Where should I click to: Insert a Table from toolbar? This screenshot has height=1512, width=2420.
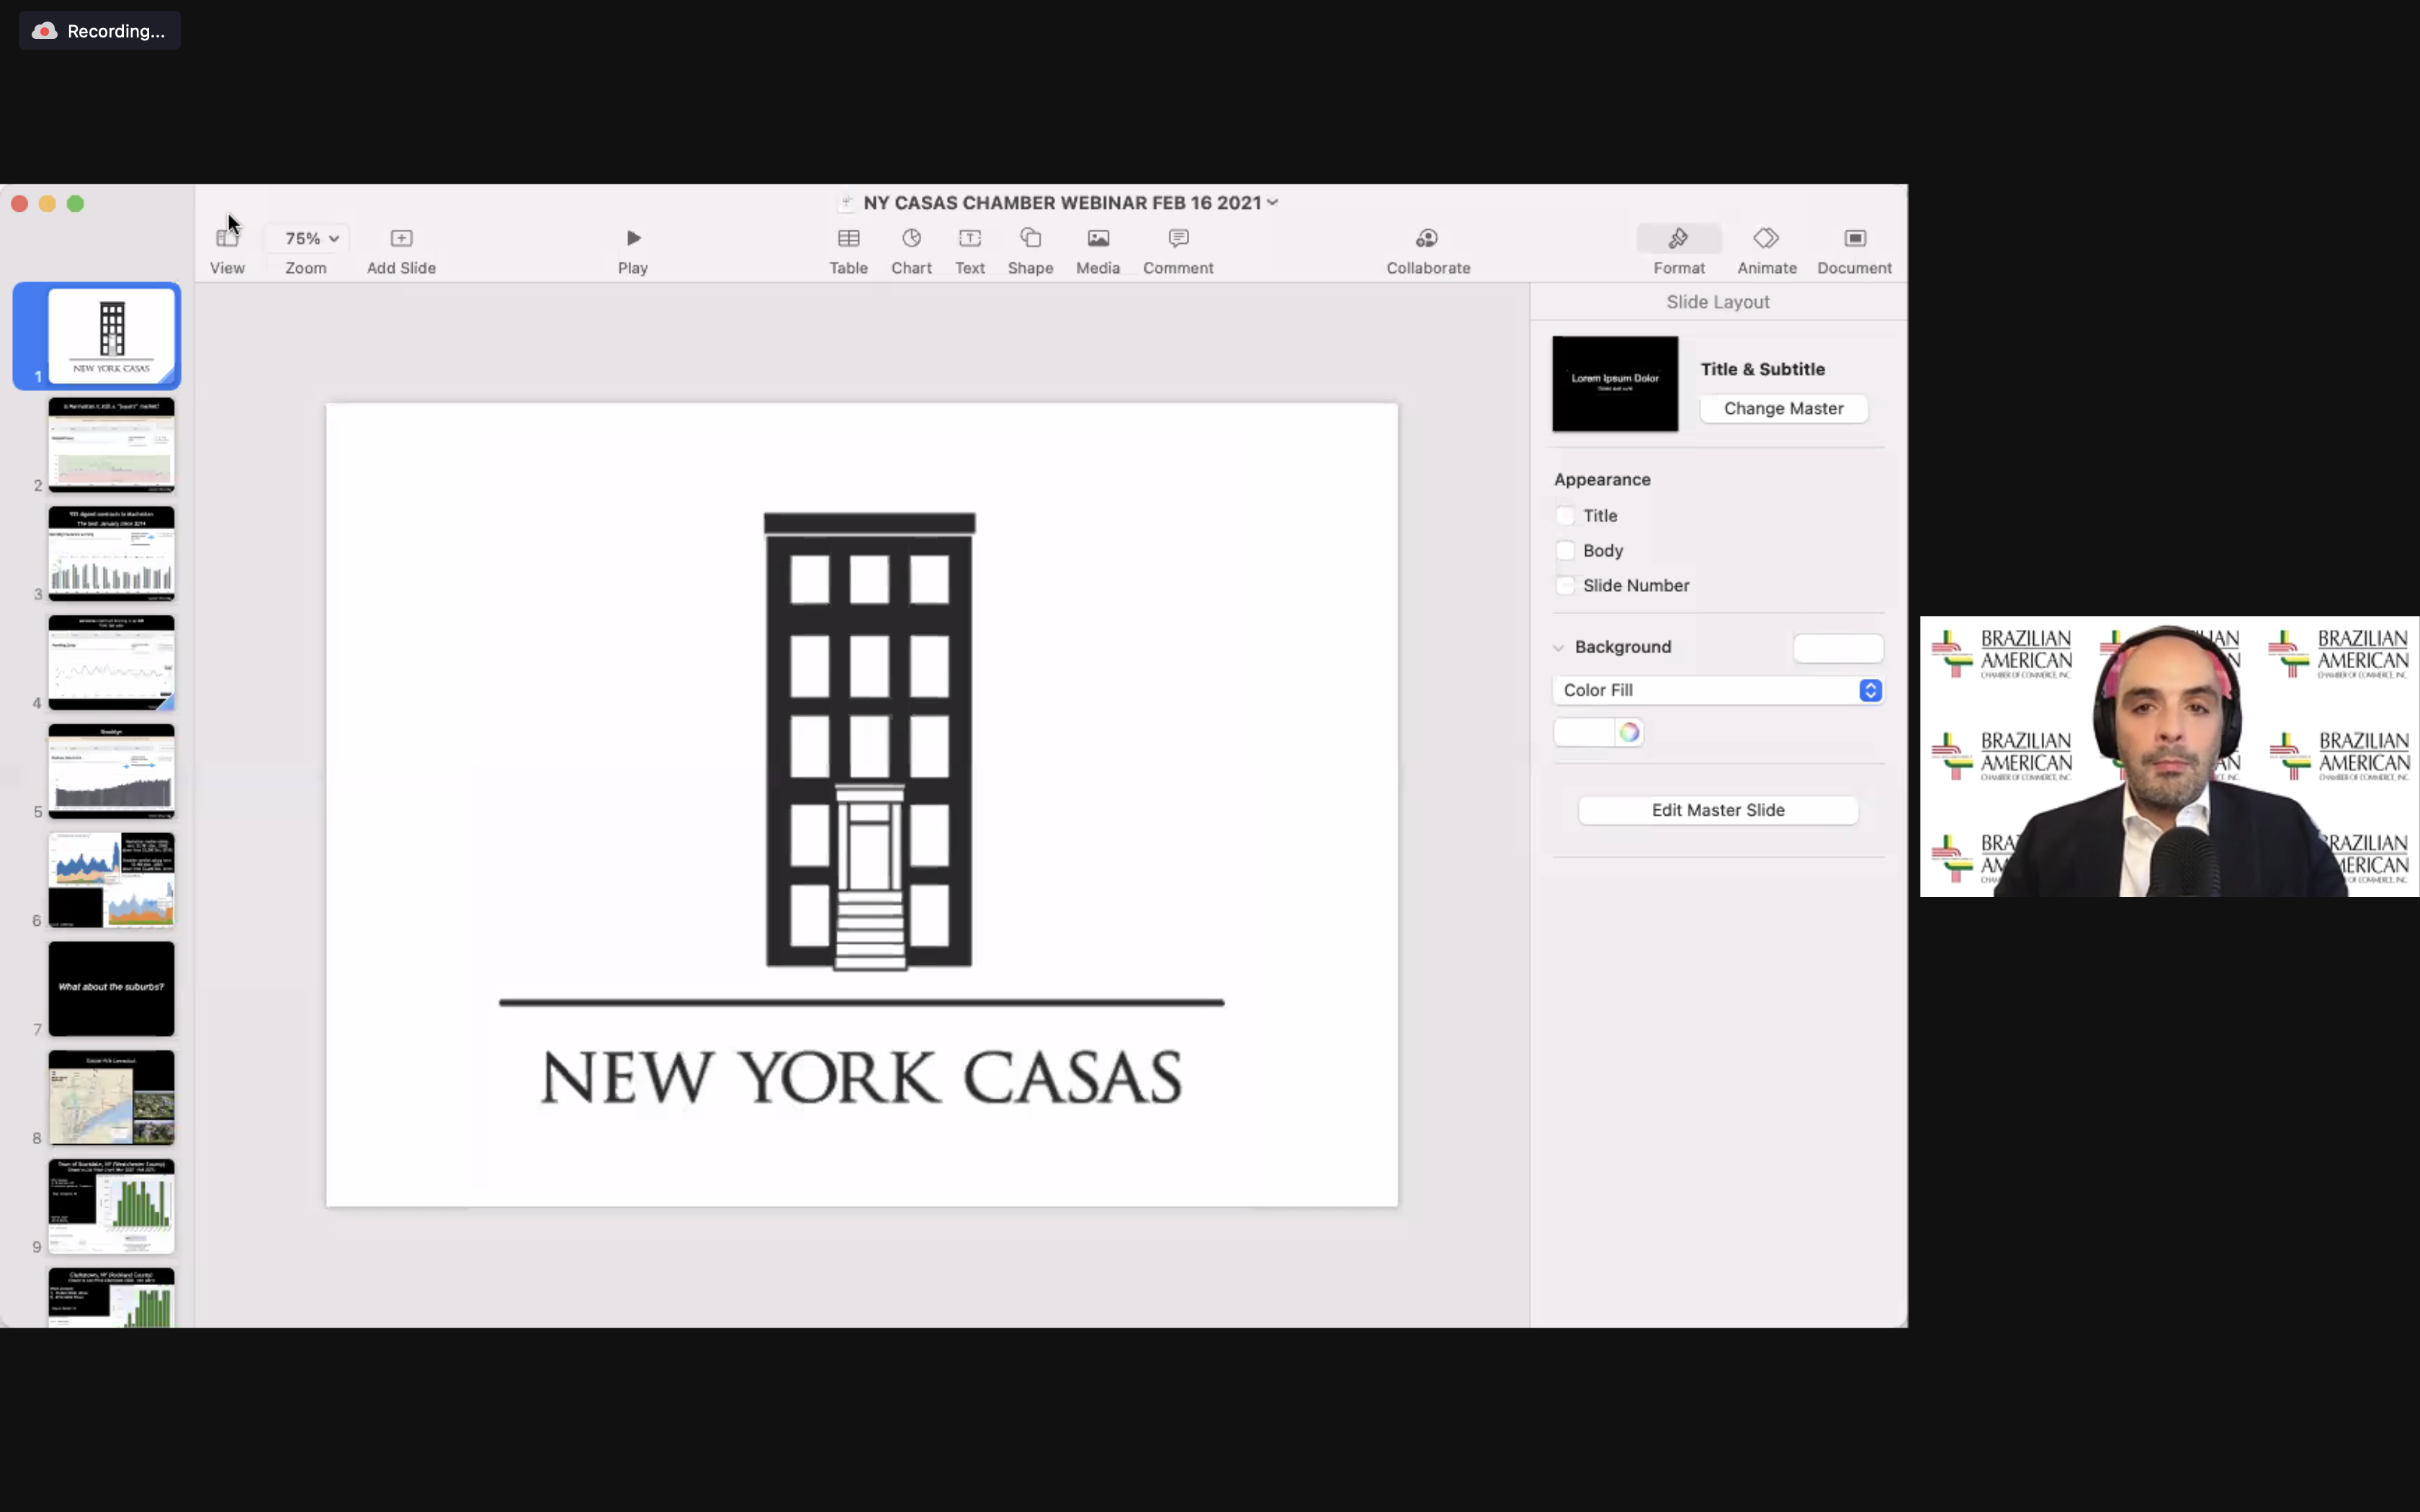848,239
